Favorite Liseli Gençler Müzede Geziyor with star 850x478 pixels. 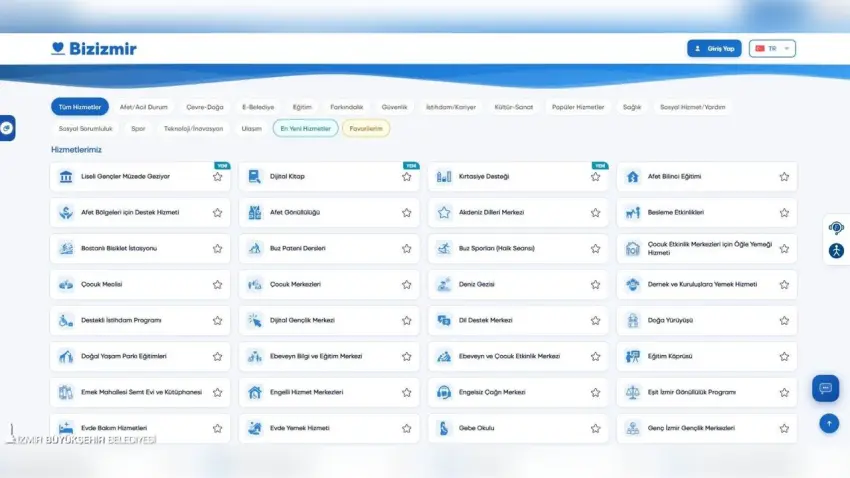[217, 177]
